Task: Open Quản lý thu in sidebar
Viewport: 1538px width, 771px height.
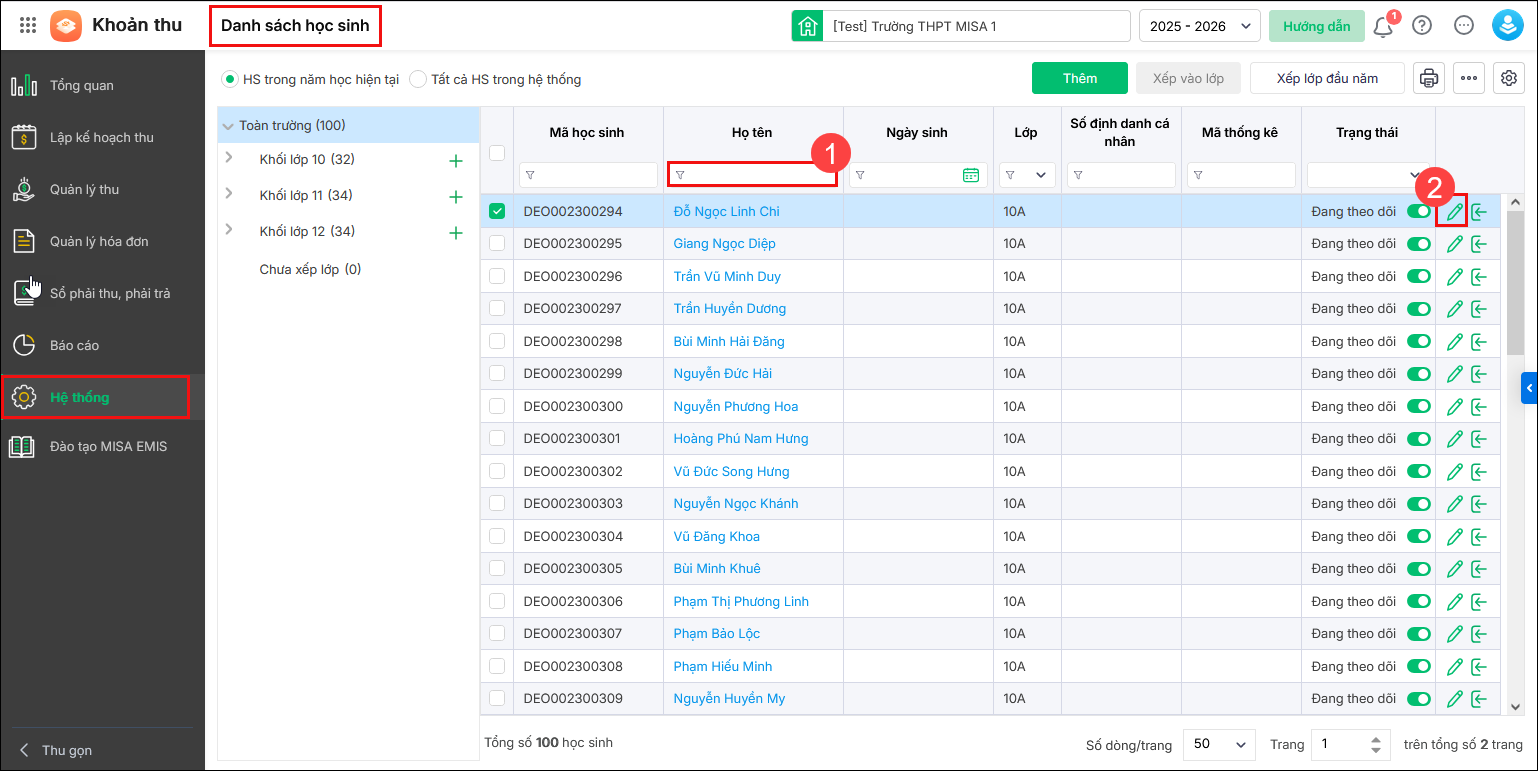Action: point(90,189)
